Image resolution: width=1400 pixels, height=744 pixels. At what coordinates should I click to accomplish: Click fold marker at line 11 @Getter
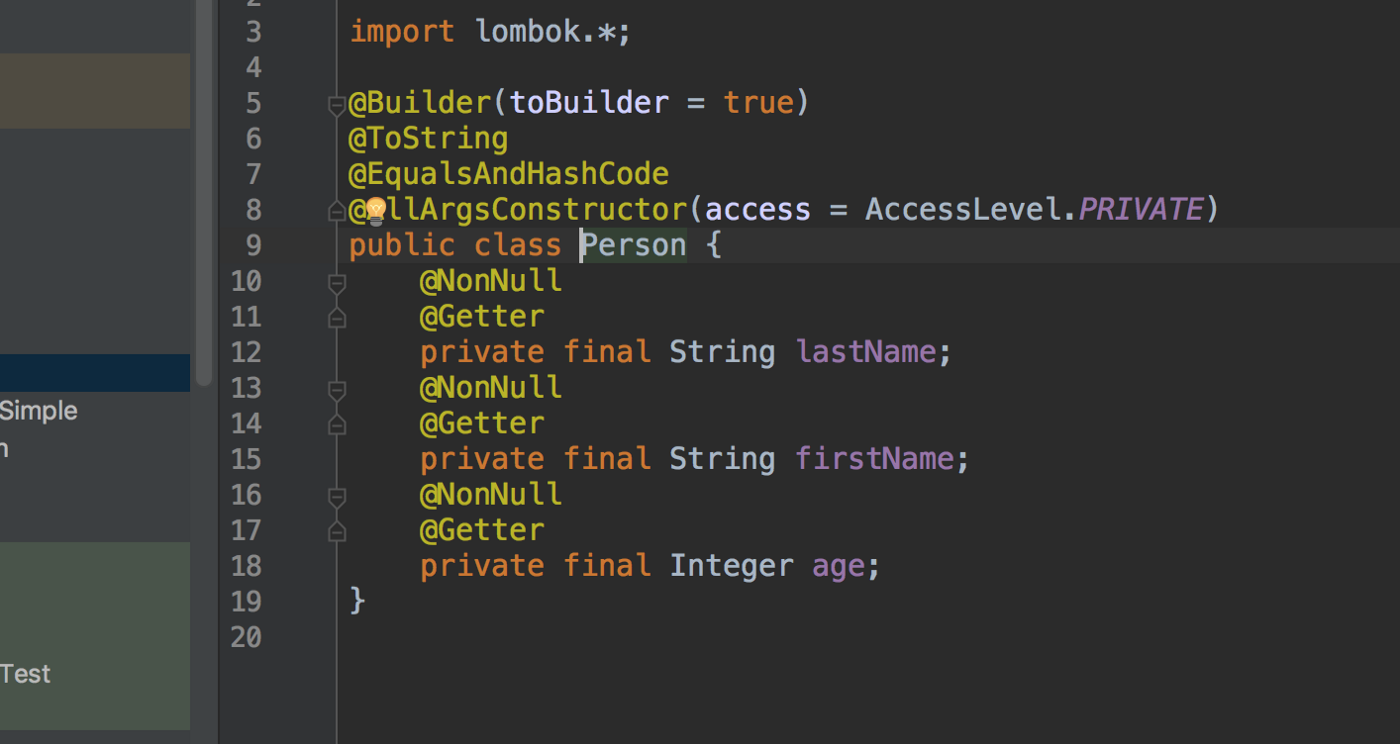point(337,318)
